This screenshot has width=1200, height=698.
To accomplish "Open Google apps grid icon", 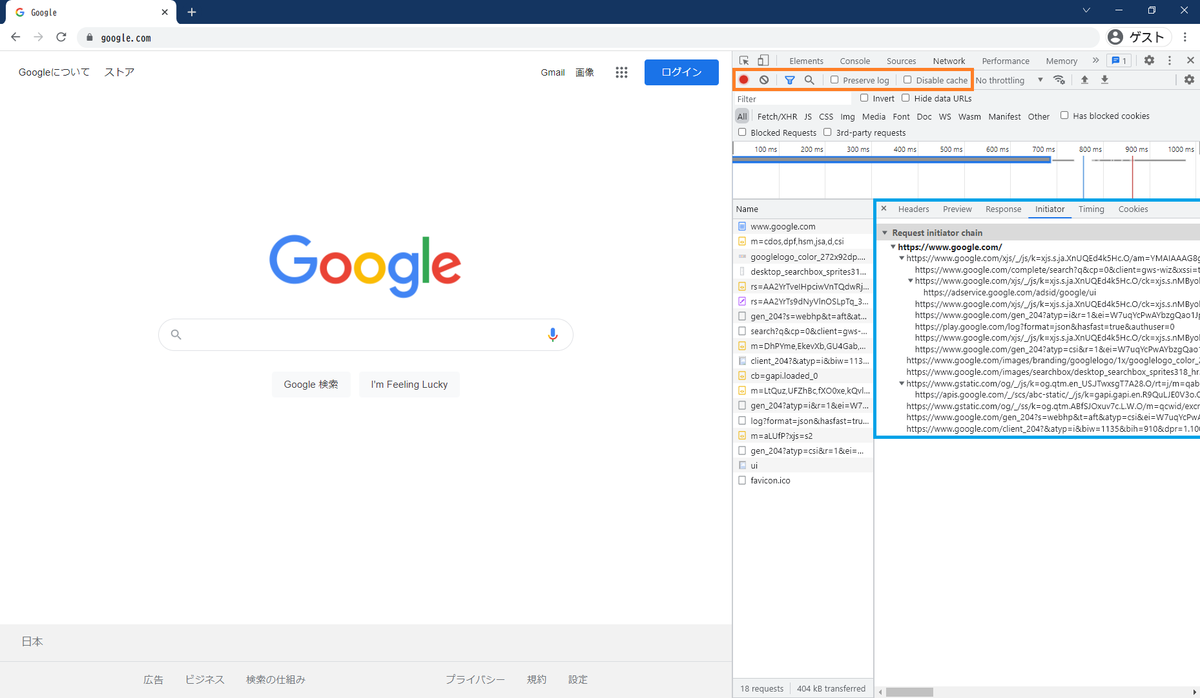I will (x=621, y=72).
